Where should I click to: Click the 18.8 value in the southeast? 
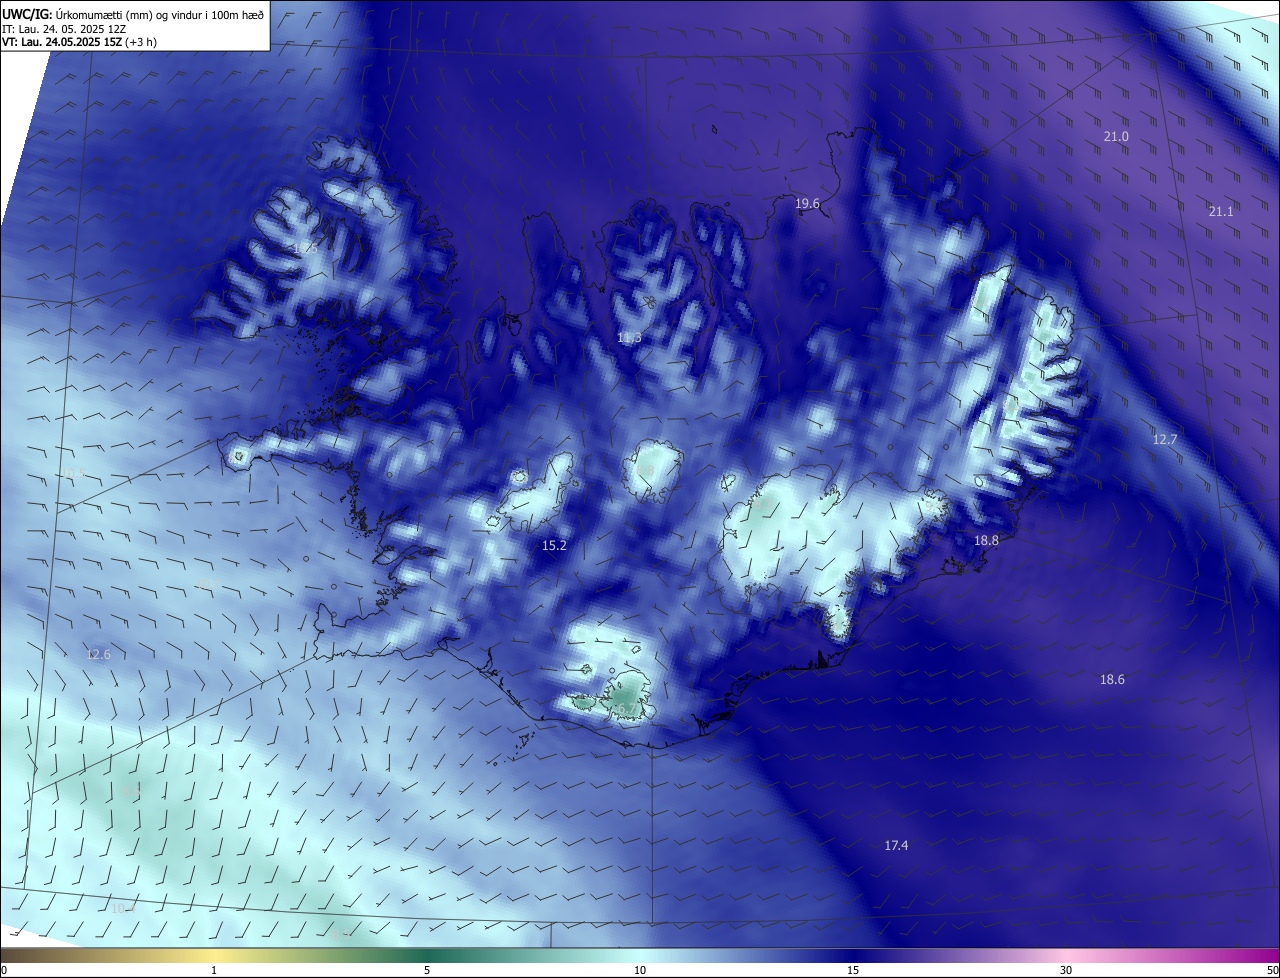(x=986, y=541)
